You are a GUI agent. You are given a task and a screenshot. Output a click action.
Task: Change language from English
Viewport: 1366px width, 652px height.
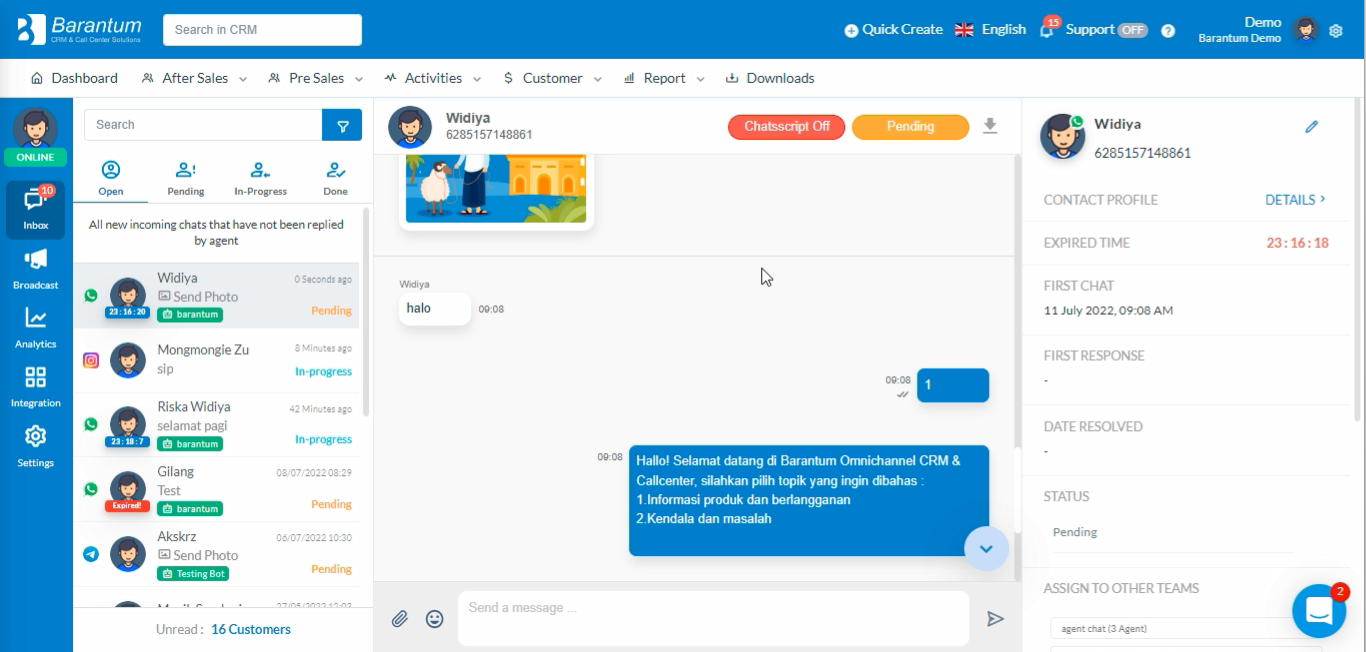click(990, 30)
